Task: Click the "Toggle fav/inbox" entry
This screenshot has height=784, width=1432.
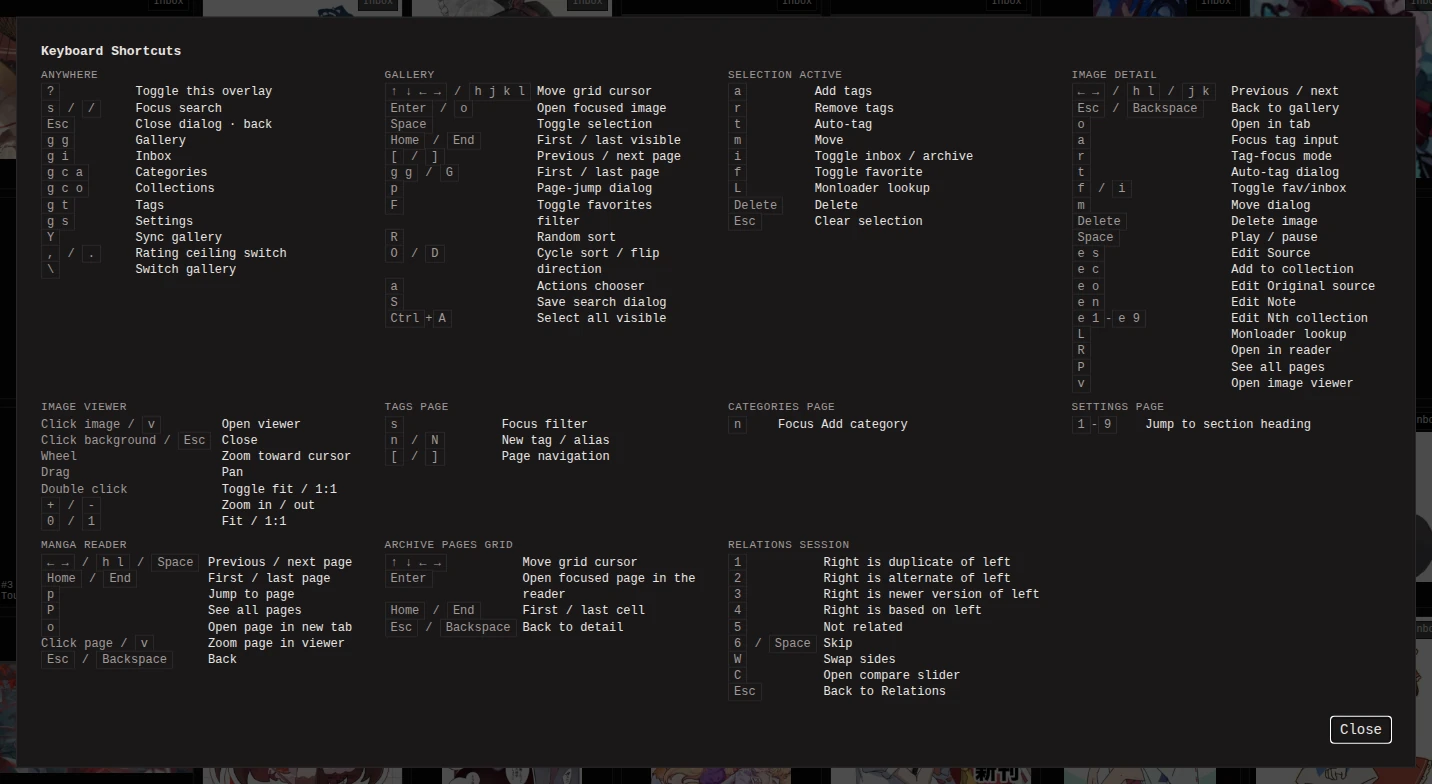Action: (x=1288, y=188)
